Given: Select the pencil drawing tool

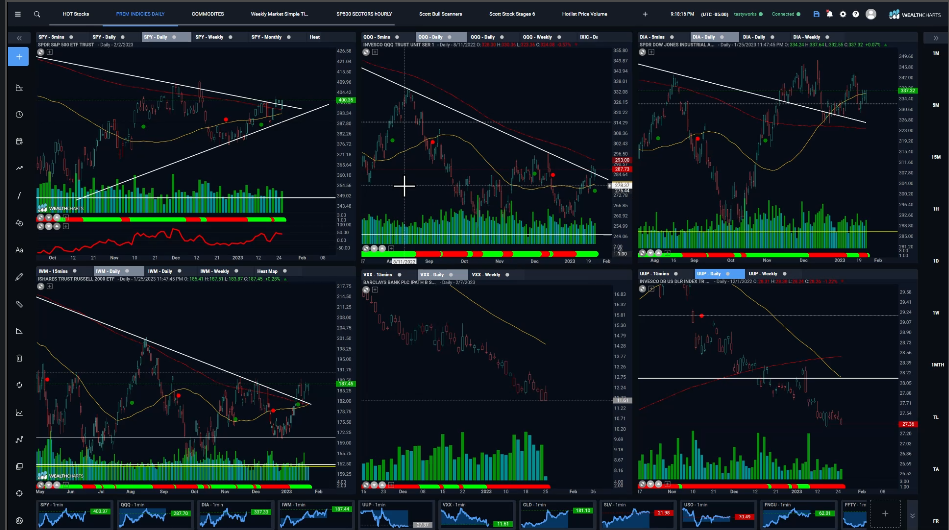Looking at the screenshot, I should [19, 276].
